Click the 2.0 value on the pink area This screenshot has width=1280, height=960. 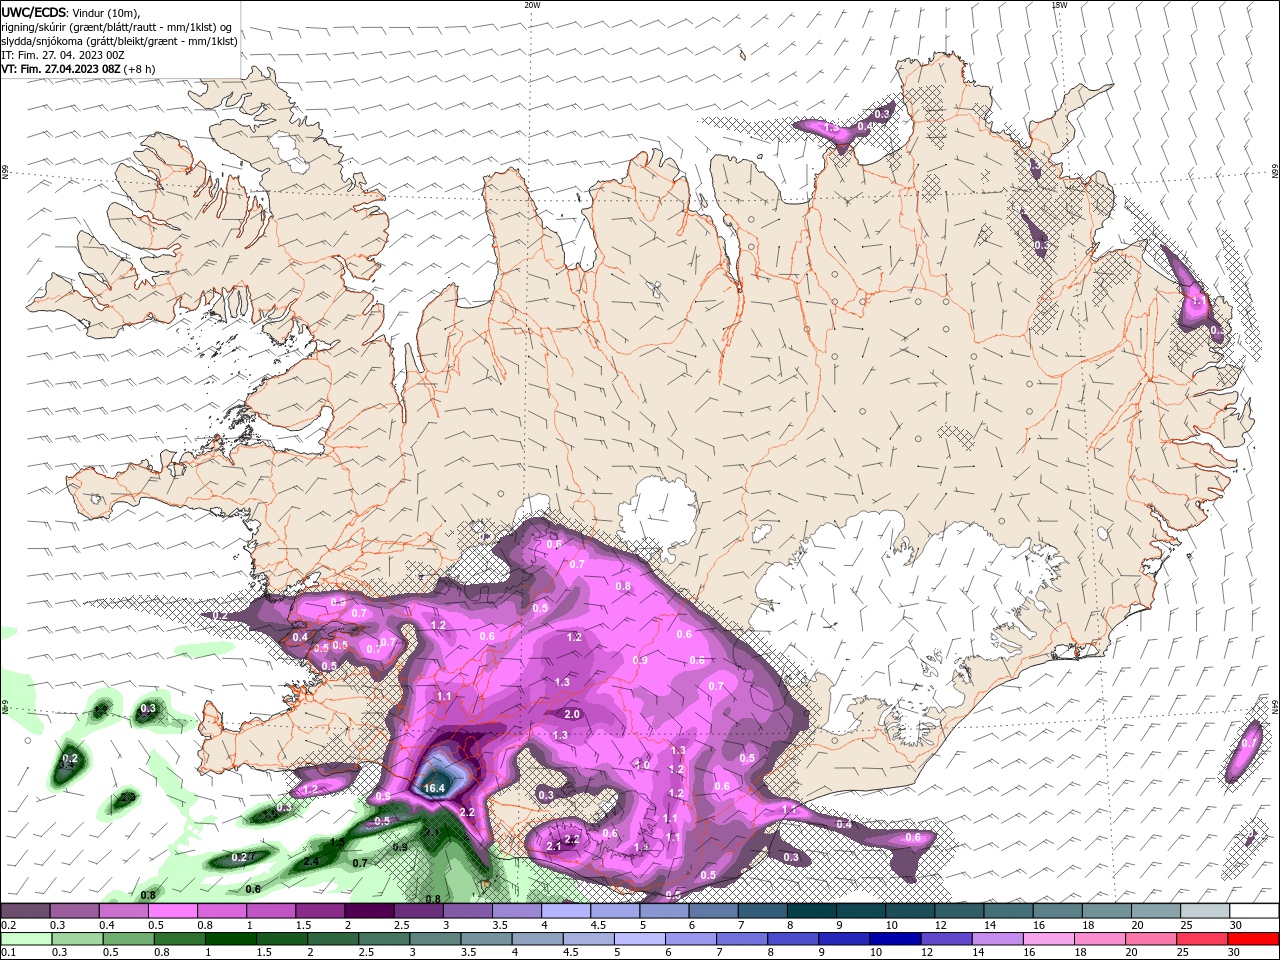pos(572,715)
